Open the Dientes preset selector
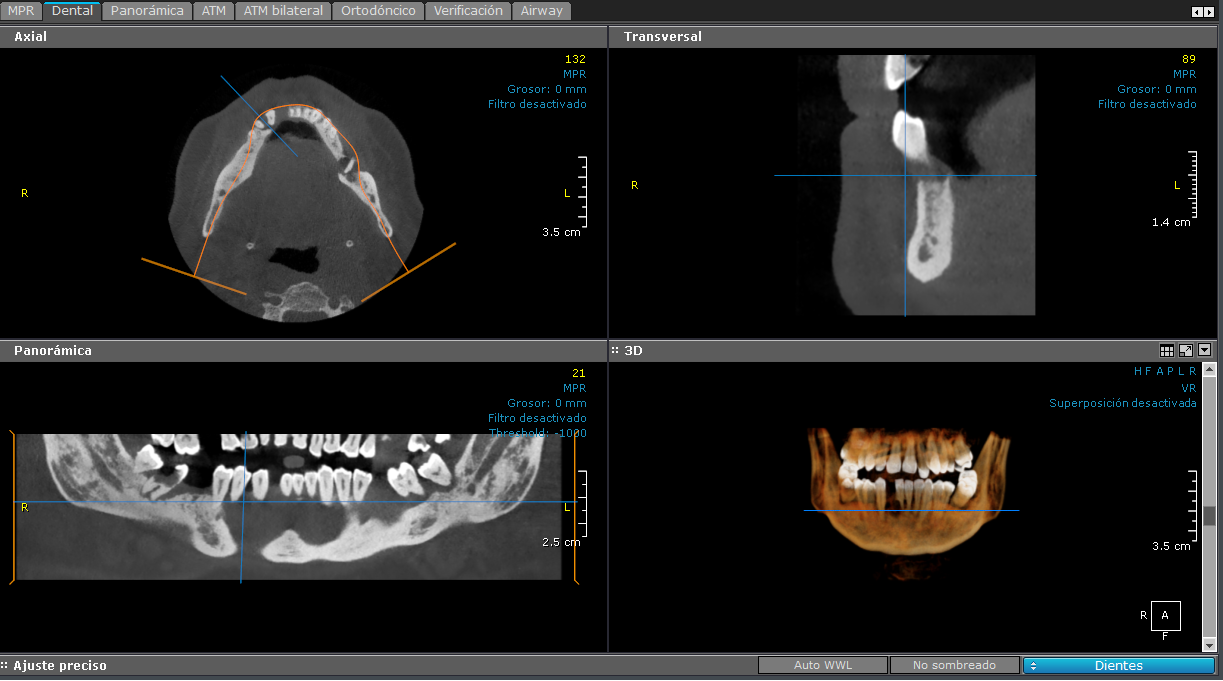Screen dimensions: 1223x681 point(1117,664)
